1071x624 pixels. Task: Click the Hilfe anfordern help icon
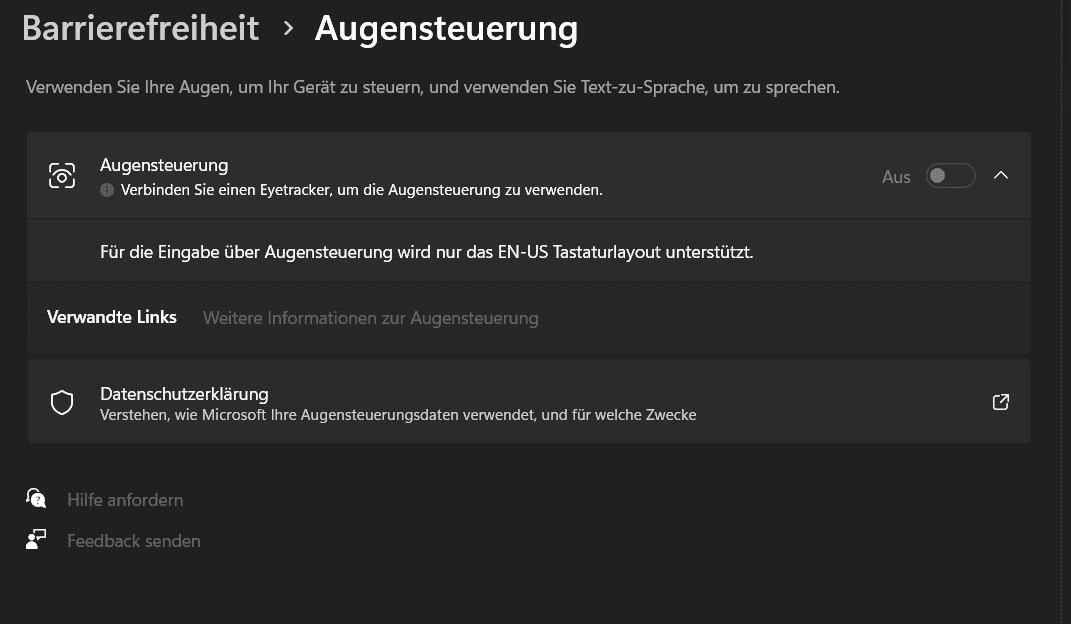pos(36,498)
